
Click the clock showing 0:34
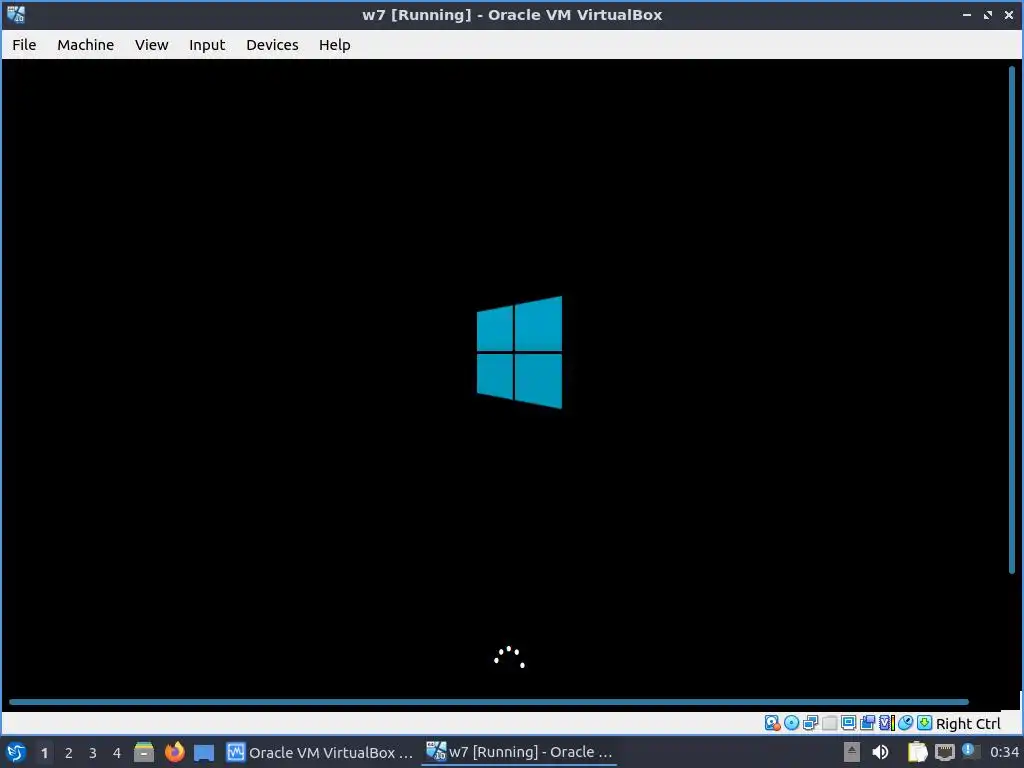click(x=1004, y=752)
